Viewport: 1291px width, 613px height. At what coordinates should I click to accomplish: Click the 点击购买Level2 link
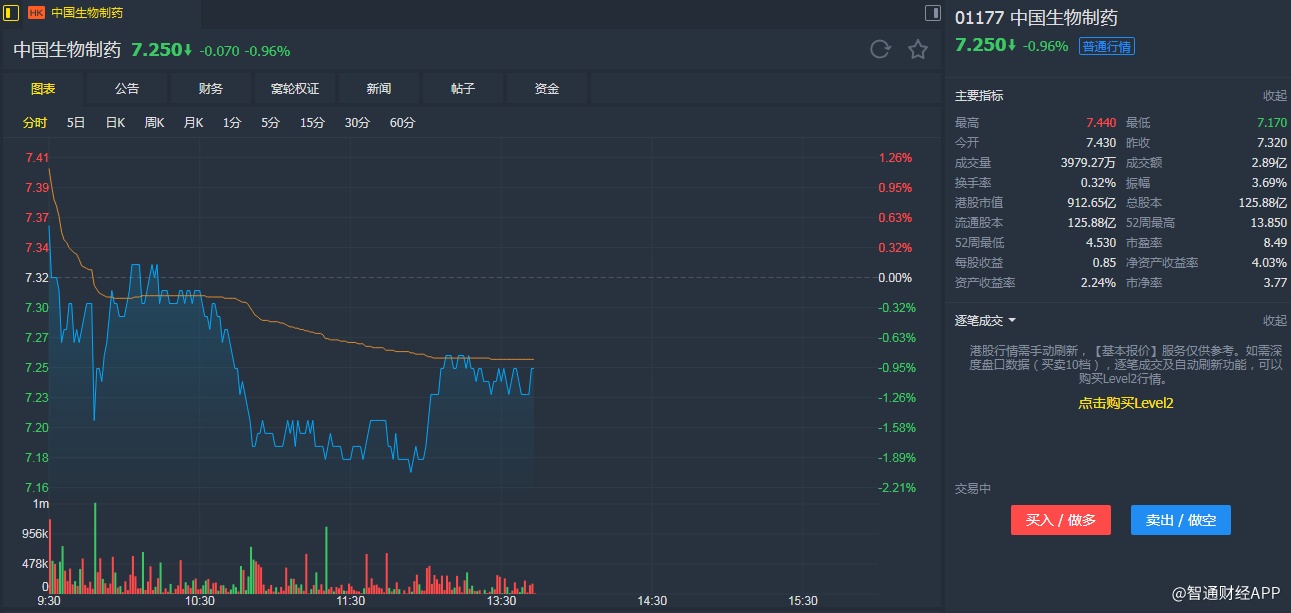click(1125, 403)
